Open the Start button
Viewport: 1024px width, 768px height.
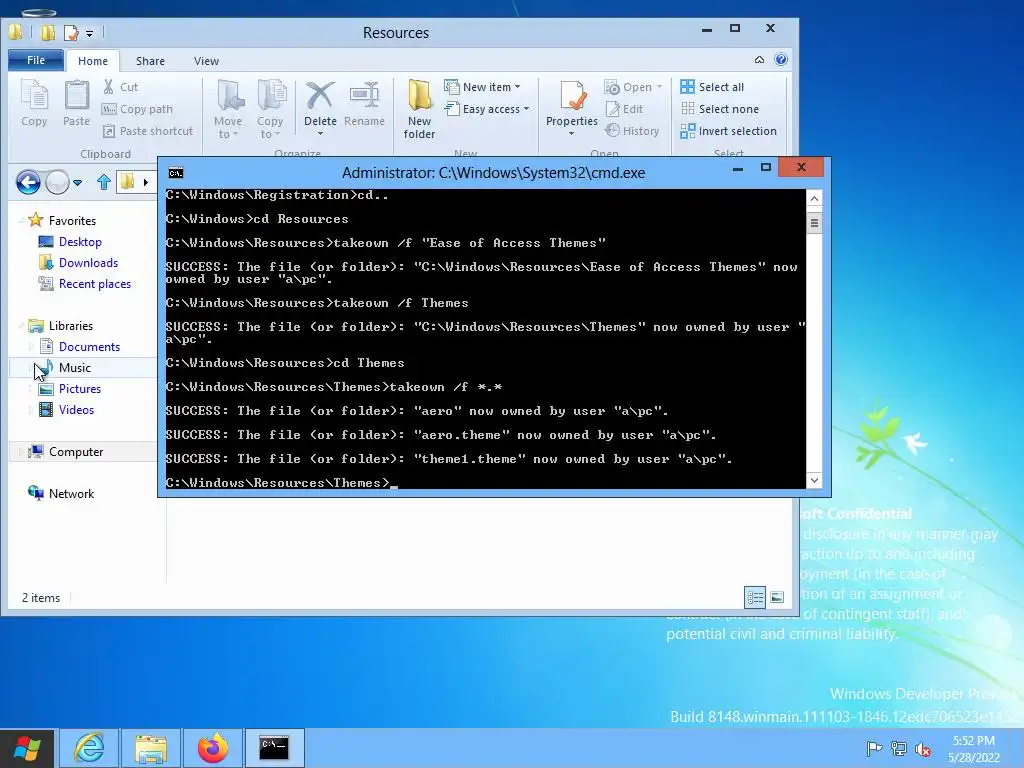tap(27, 748)
